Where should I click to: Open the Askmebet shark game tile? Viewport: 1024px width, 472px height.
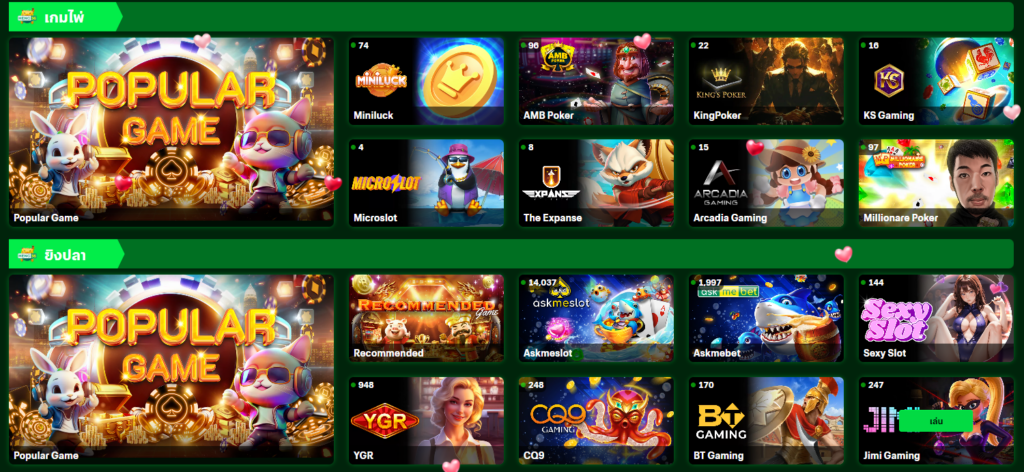pyautogui.click(x=765, y=318)
